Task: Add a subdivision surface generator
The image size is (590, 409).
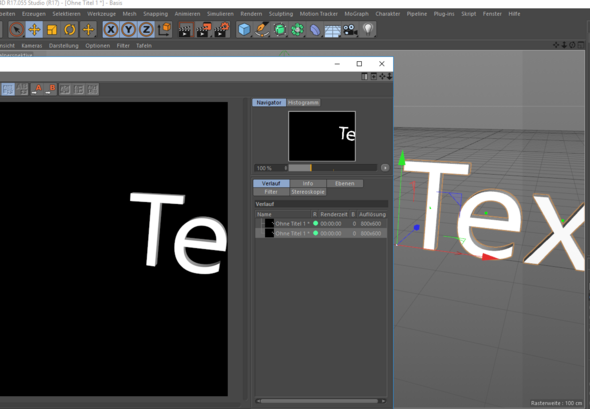Action: click(x=280, y=30)
